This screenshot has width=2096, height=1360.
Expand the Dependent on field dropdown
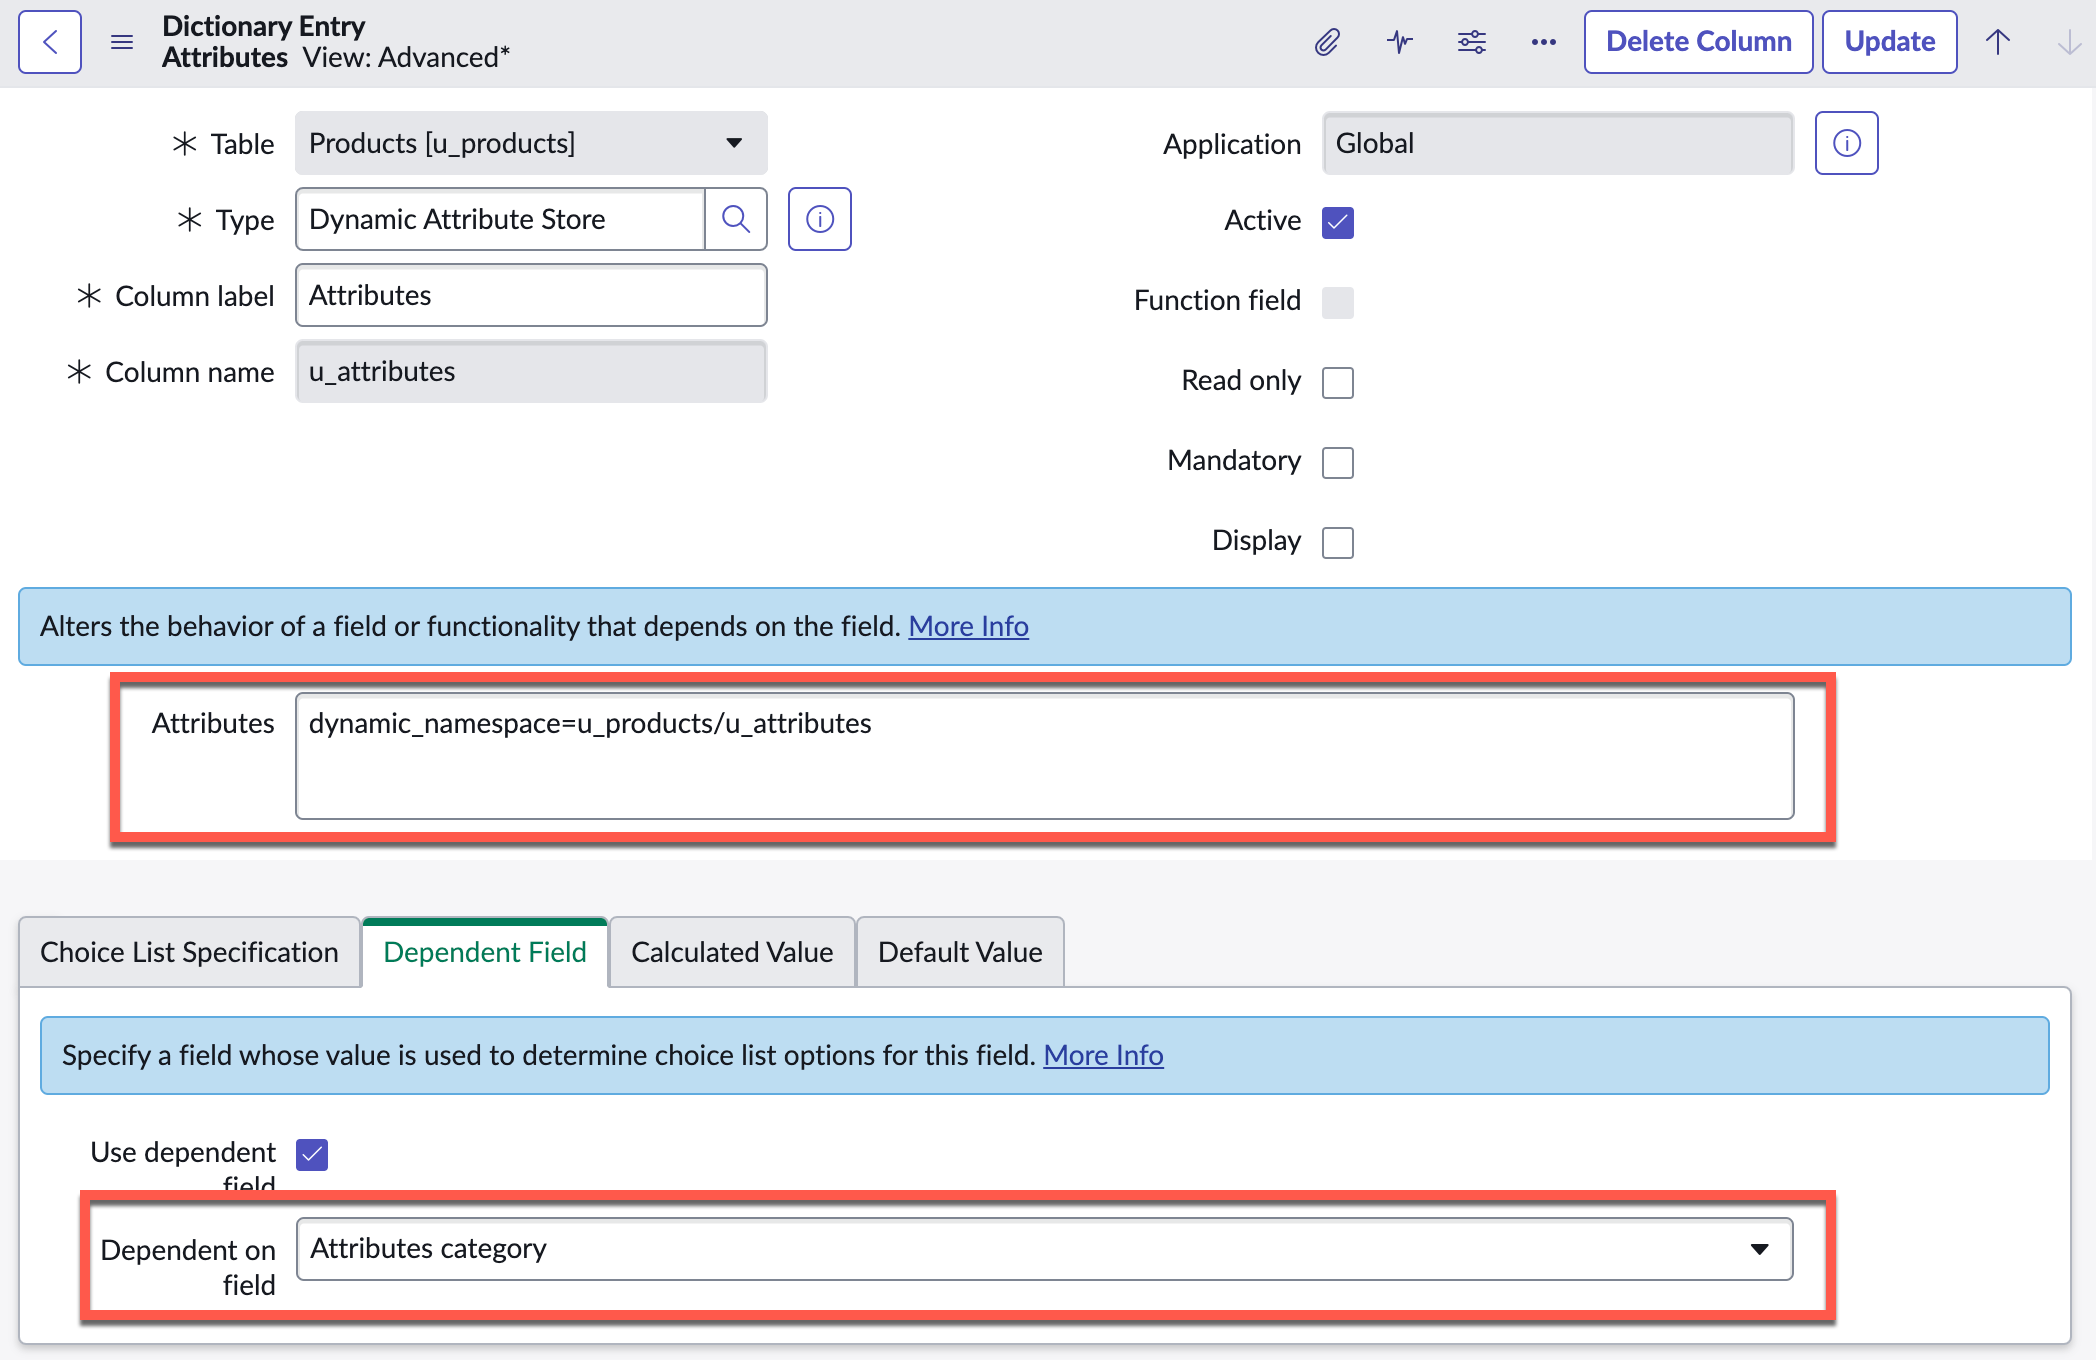(1045, 1249)
